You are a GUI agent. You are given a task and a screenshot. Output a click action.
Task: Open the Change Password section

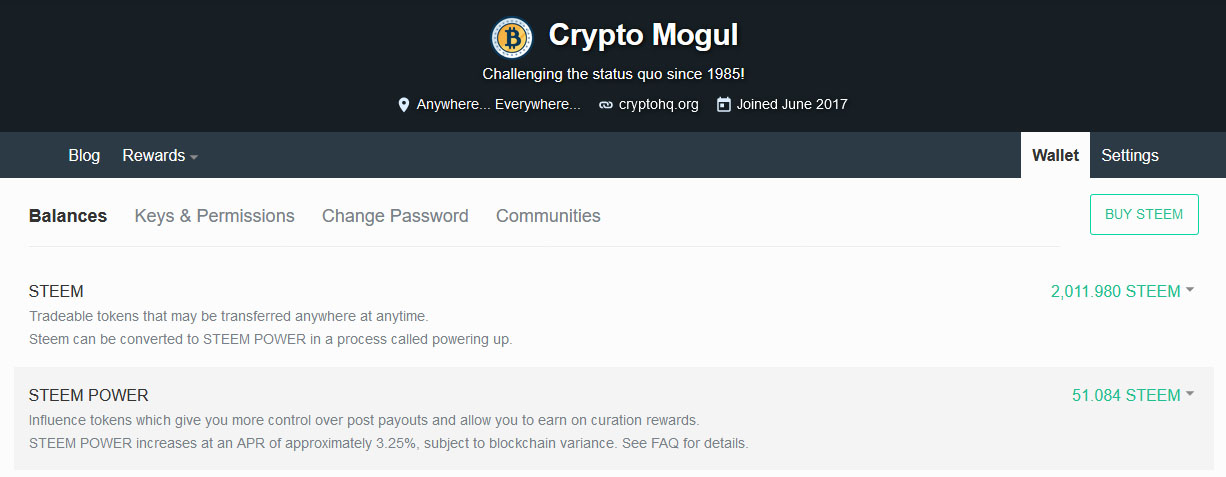pos(395,216)
